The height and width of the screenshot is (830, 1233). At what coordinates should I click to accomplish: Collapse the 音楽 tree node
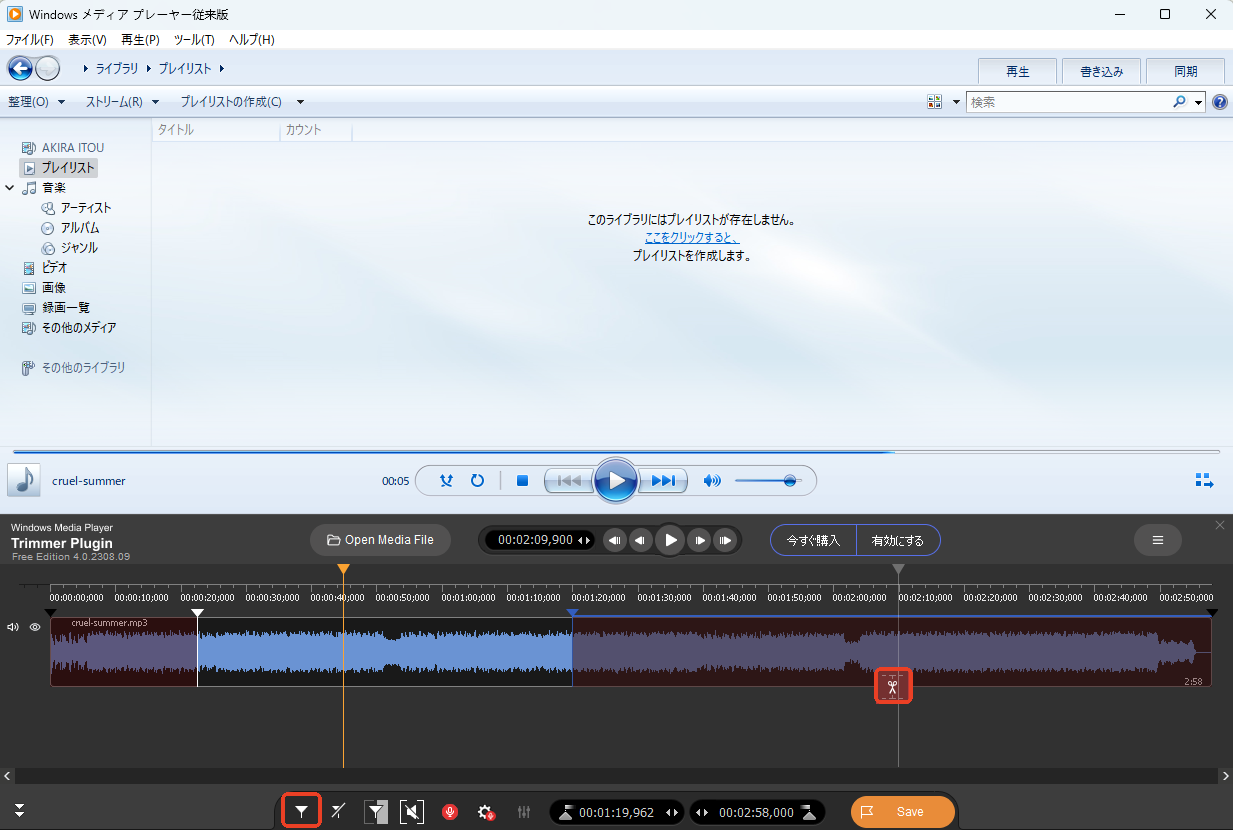(x=10, y=188)
